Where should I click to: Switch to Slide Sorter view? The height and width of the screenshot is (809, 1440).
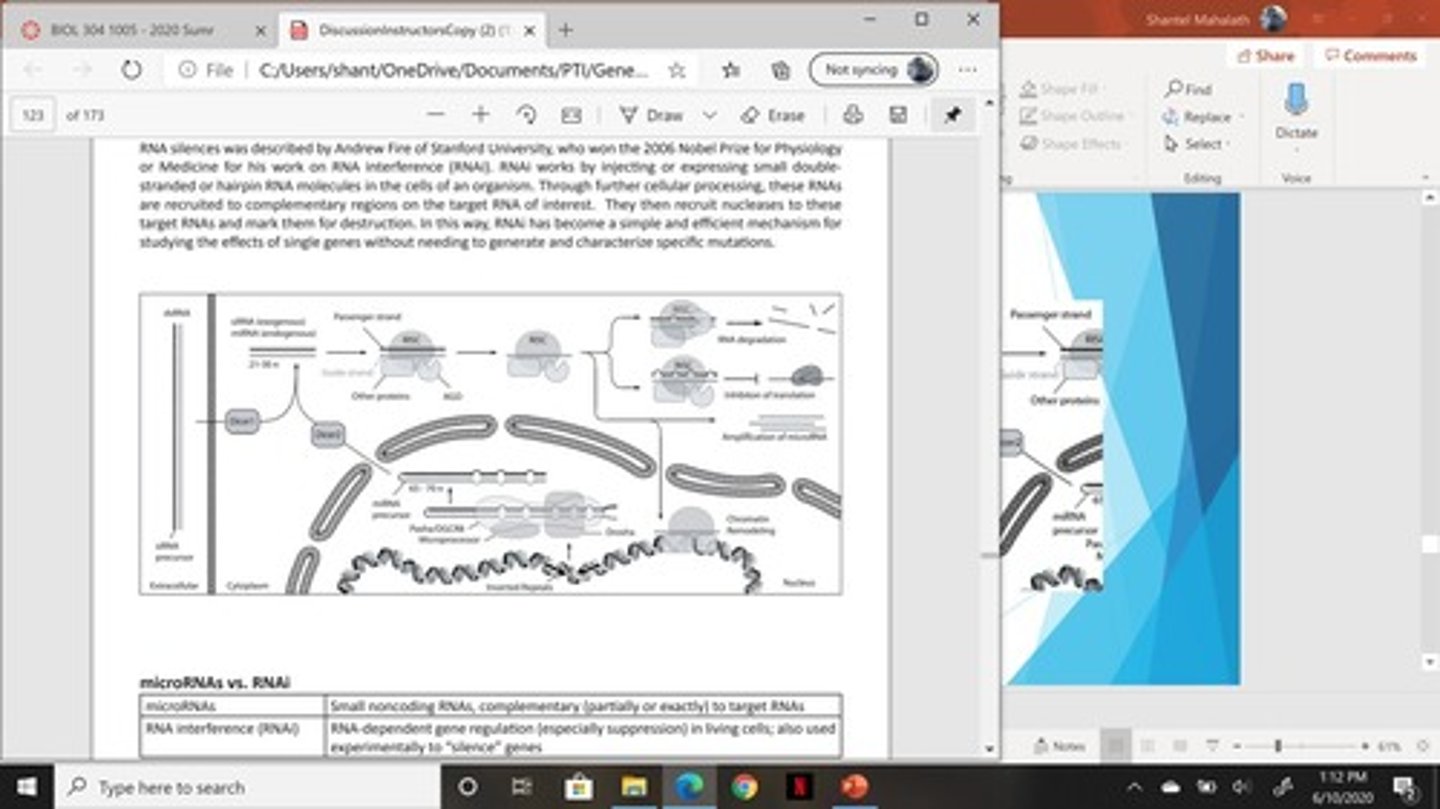[x=1148, y=746]
